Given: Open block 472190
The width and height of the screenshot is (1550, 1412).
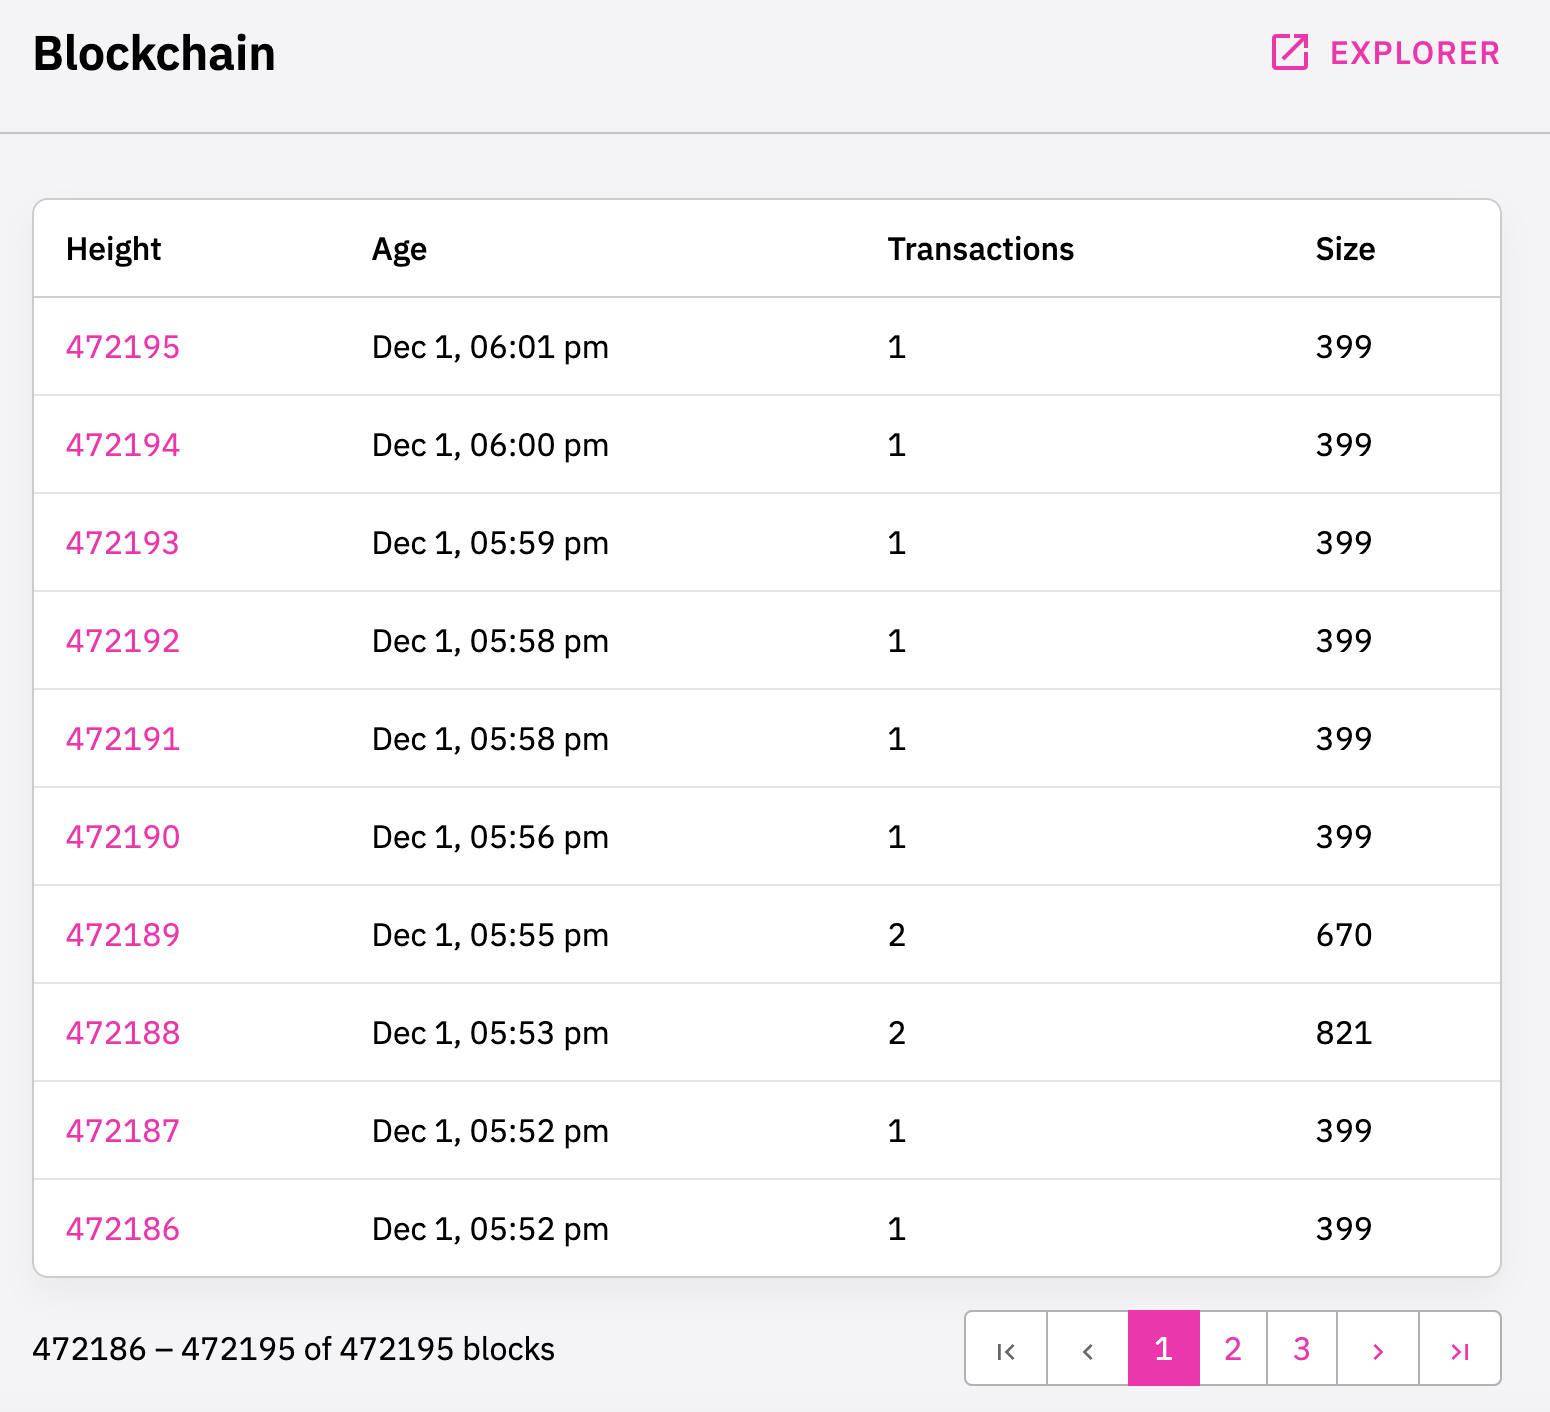Looking at the screenshot, I should 122,837.
